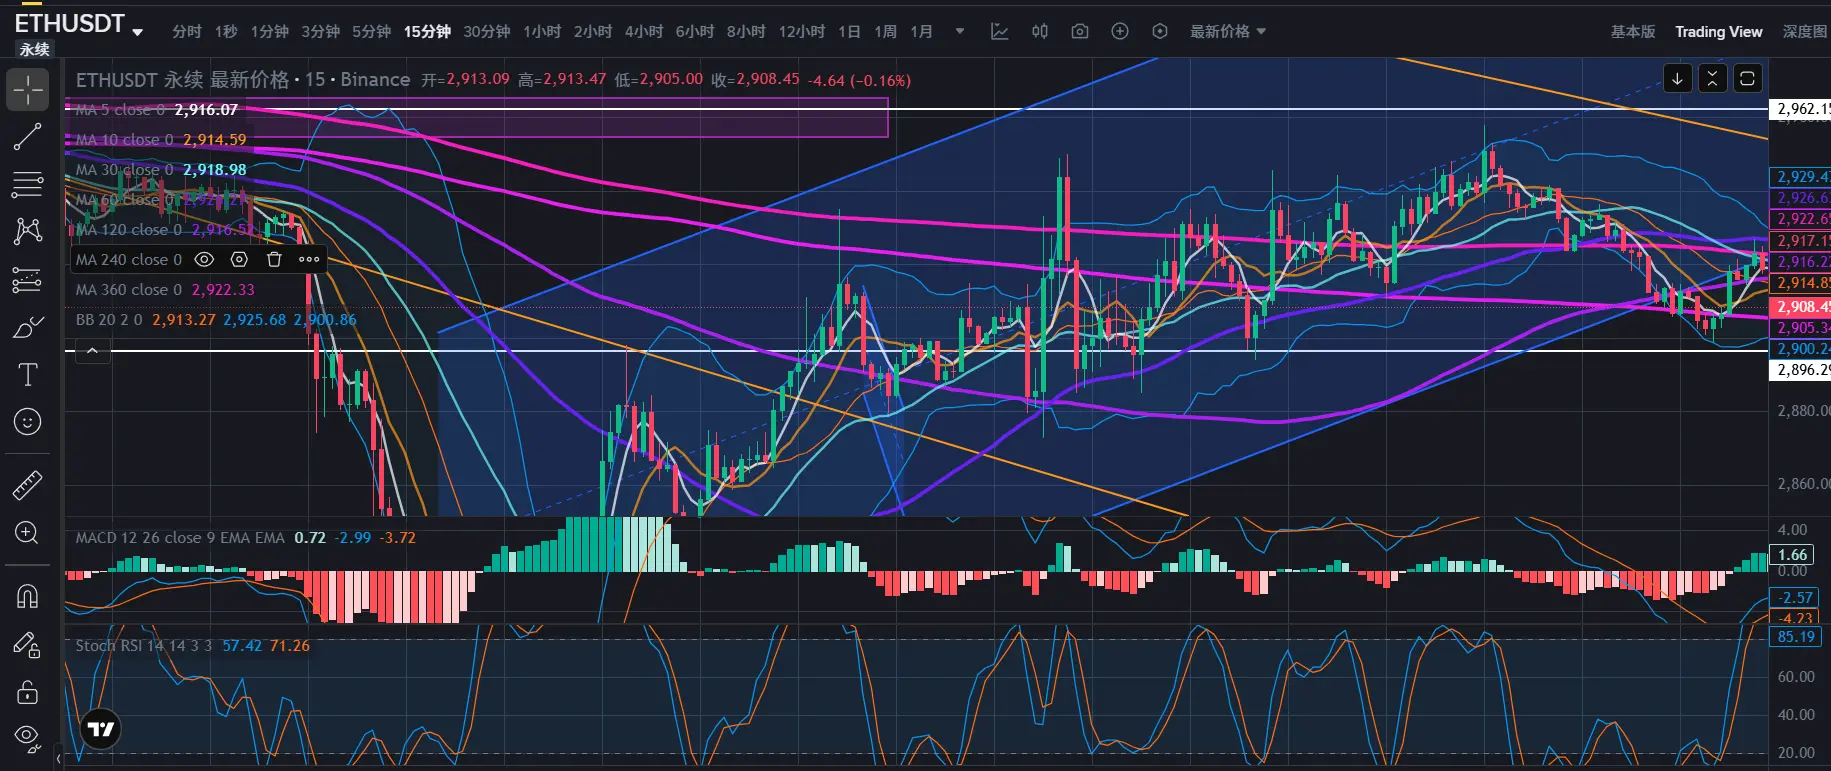The width and height of the screenshot is (1831, 771).
Task: Switch chart to 1日 interval
Action: pos(849,31)
